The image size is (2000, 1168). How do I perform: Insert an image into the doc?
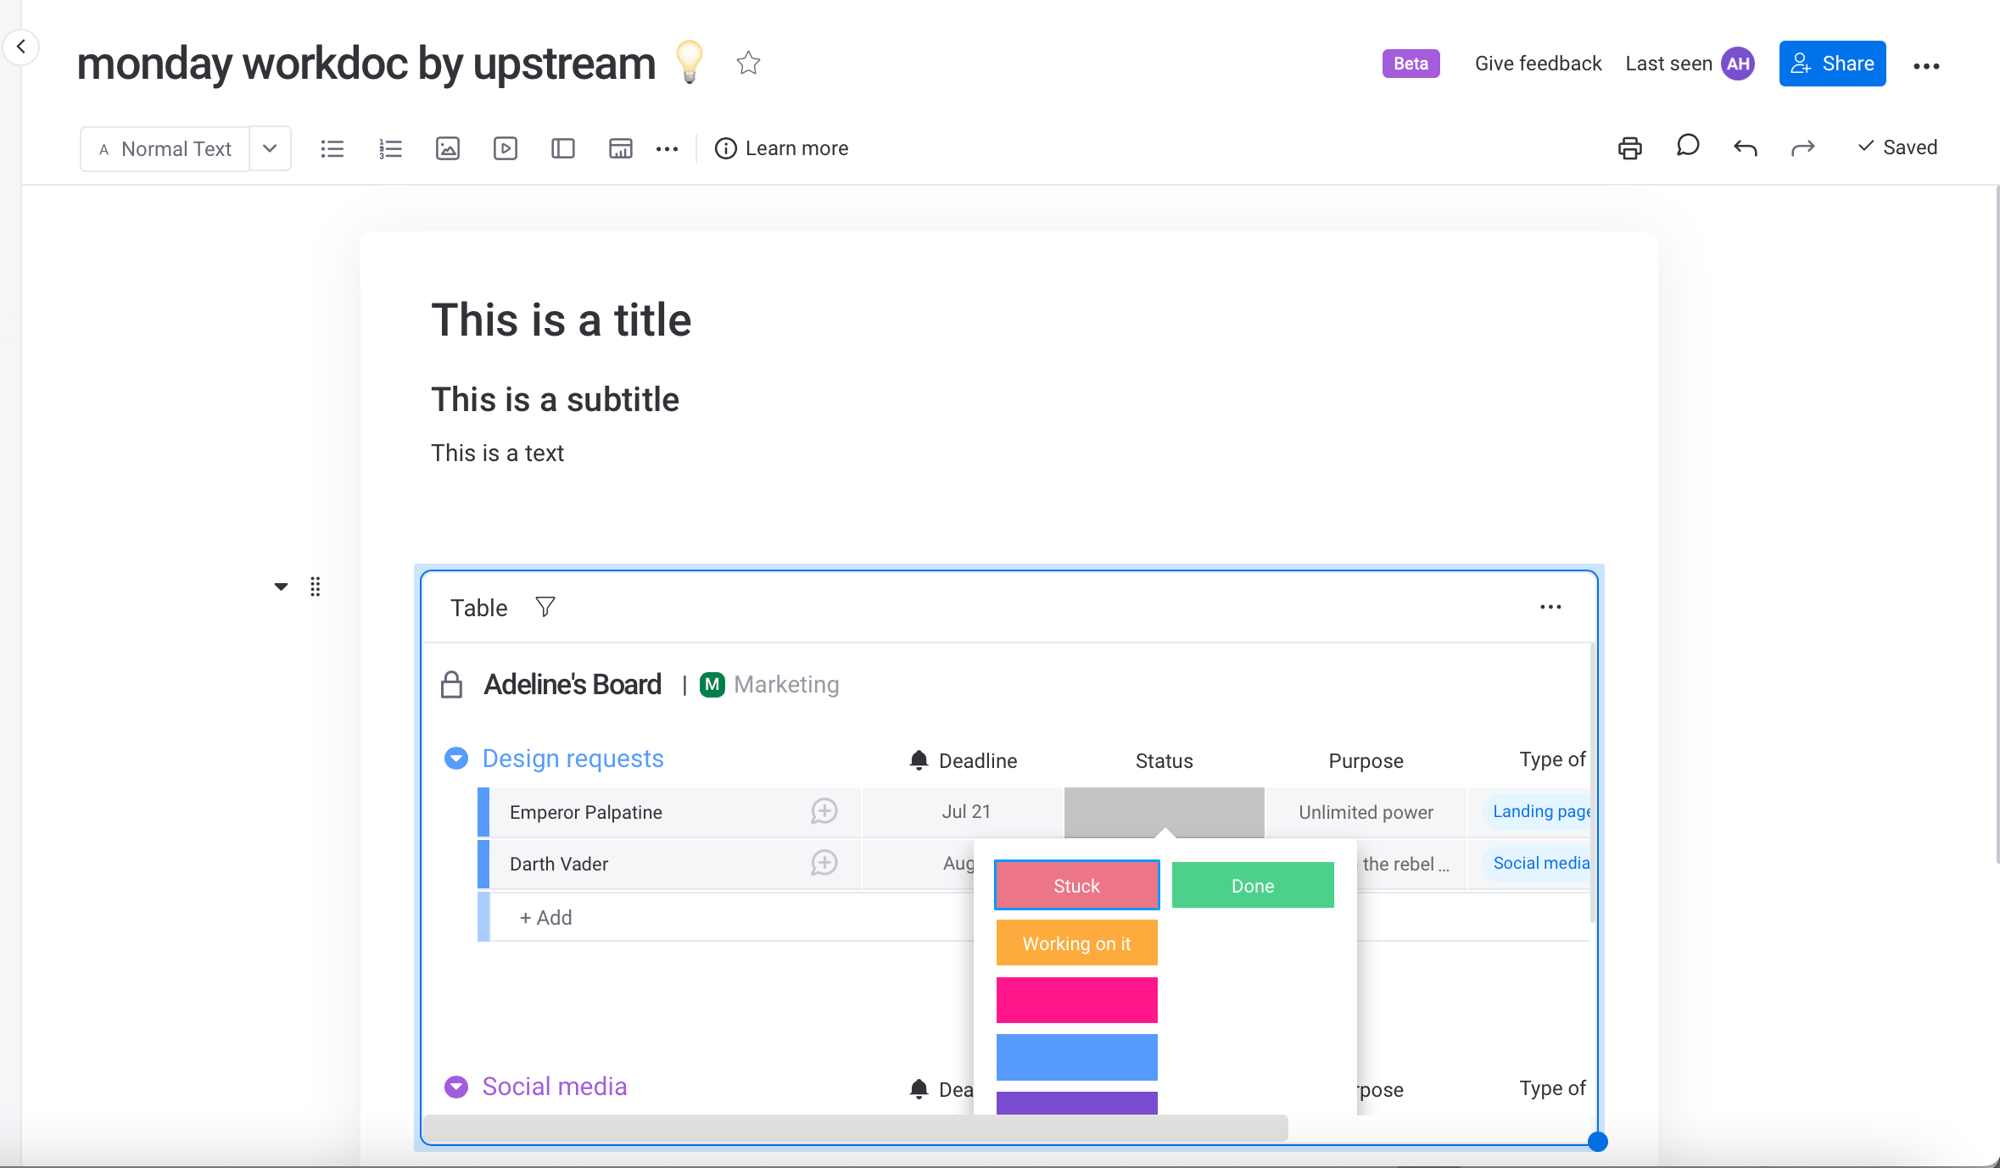pyautogui.click(x=447, y=148)
